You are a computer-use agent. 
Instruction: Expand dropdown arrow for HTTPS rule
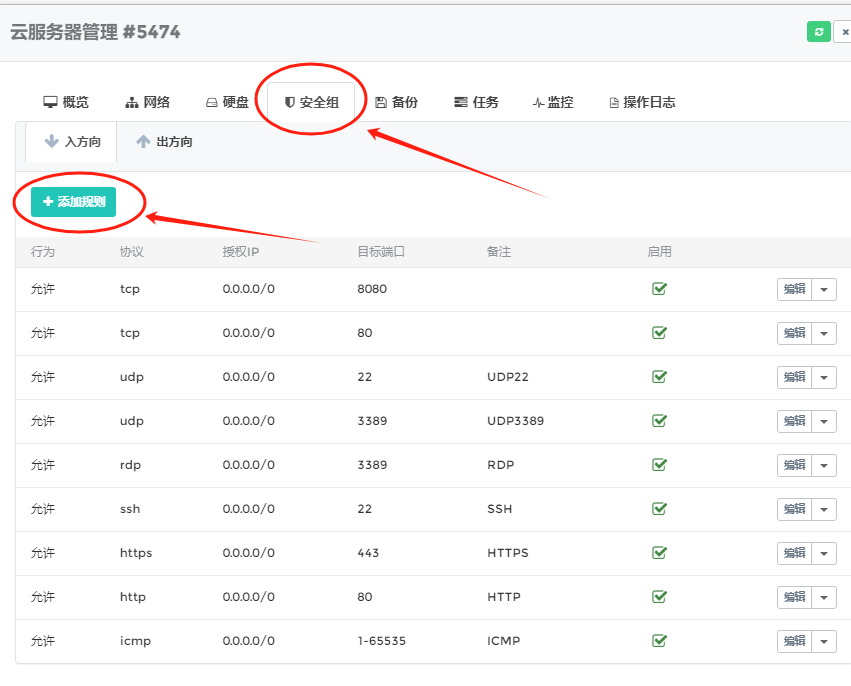point(824,553)
